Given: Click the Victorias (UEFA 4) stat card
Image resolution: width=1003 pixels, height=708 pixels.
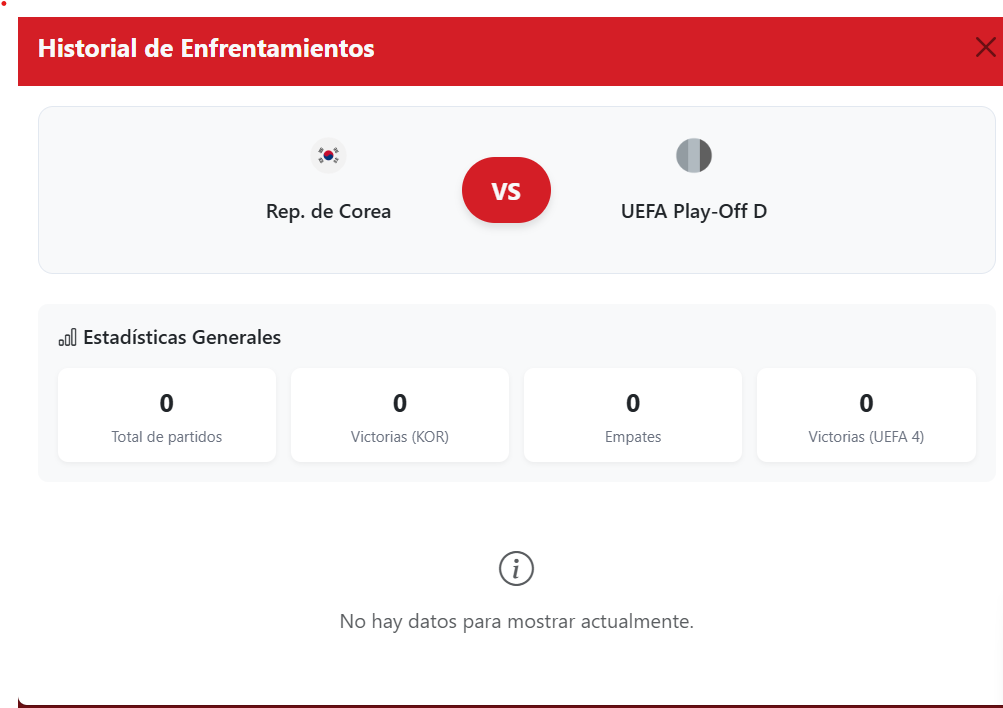Looking at the screenshot, I should point(866,415).
